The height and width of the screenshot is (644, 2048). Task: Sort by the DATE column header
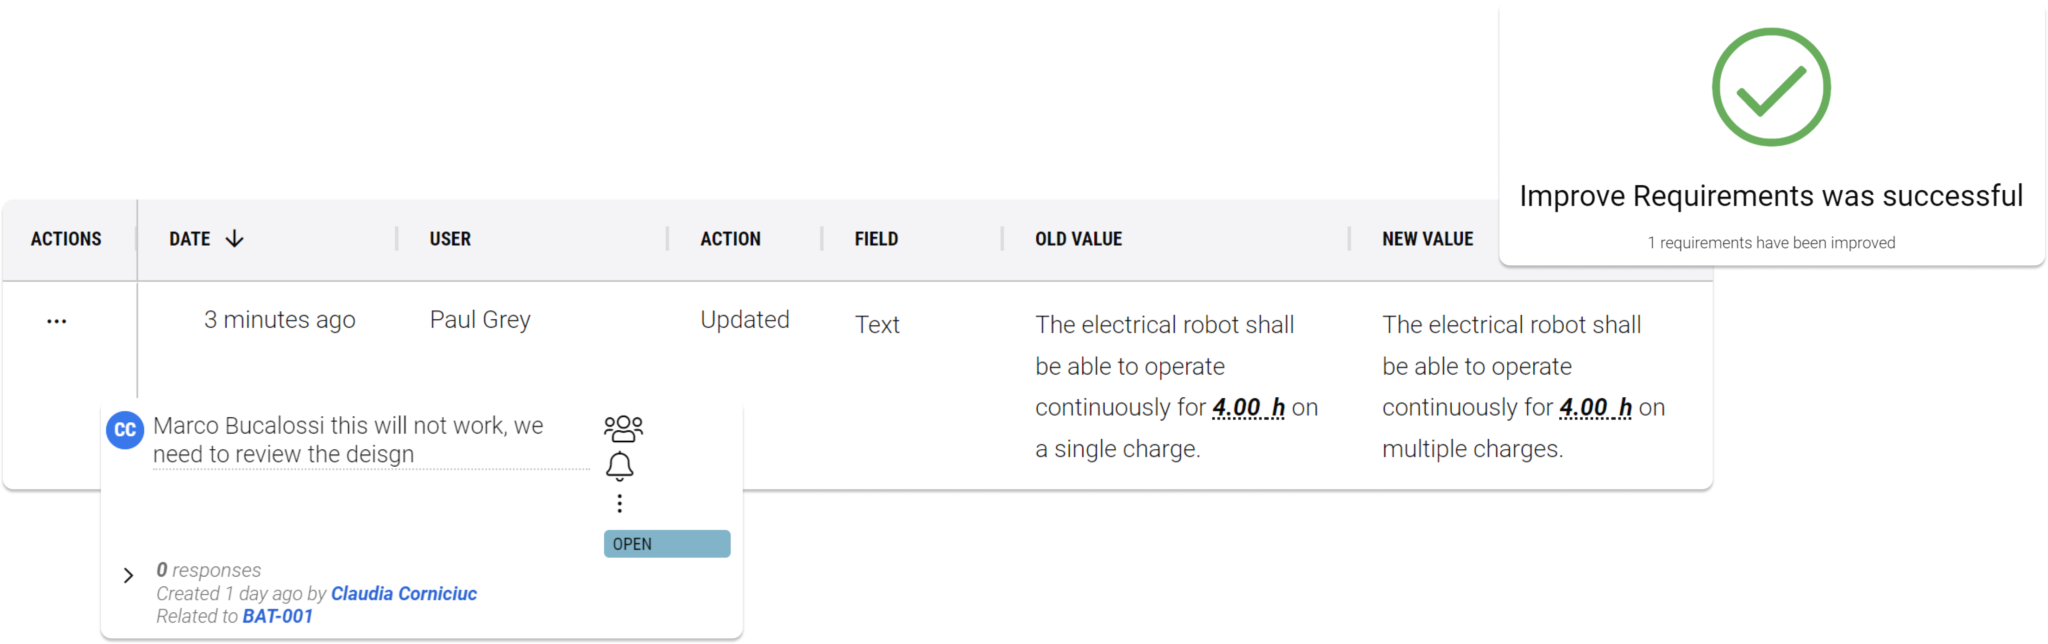189,239
